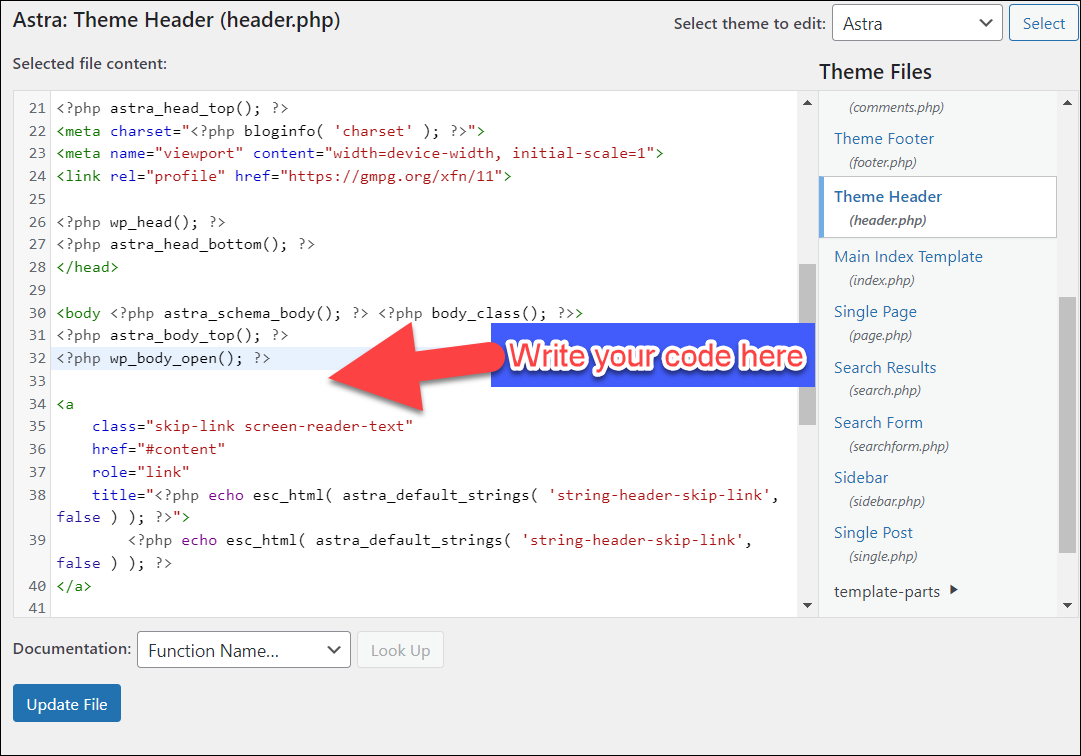This screenshot has width=1081, height=756.
Task: Click the Theme Files scrollbar thumb
Action: [1067, 425]
